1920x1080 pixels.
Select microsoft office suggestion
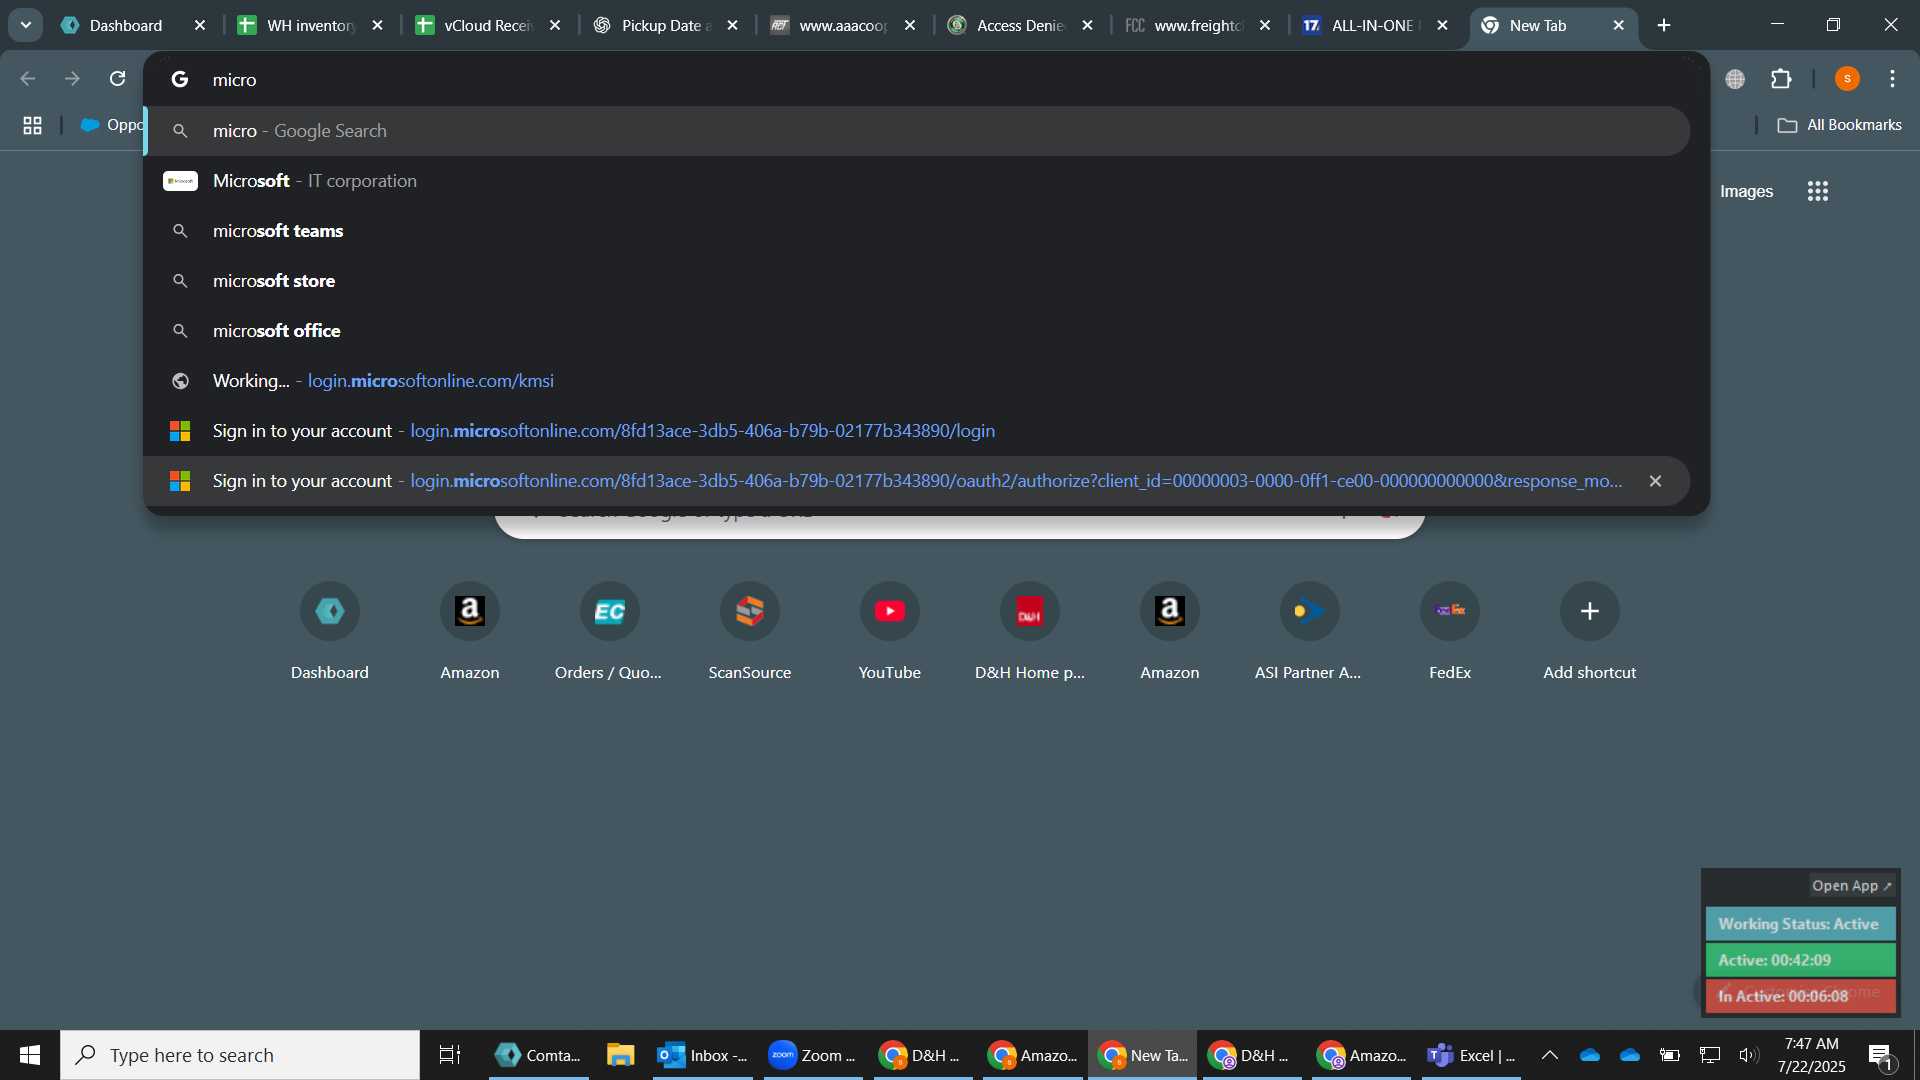pyautogui.click(x=917, y=331)
